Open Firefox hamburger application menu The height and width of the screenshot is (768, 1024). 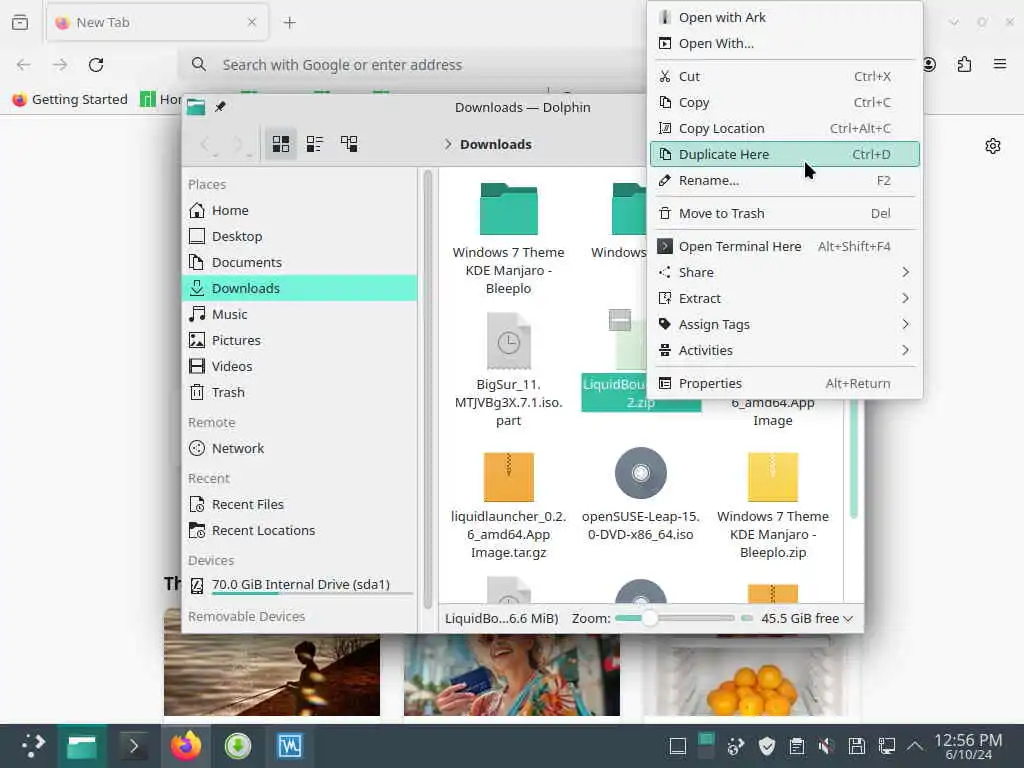(1000, 64)
